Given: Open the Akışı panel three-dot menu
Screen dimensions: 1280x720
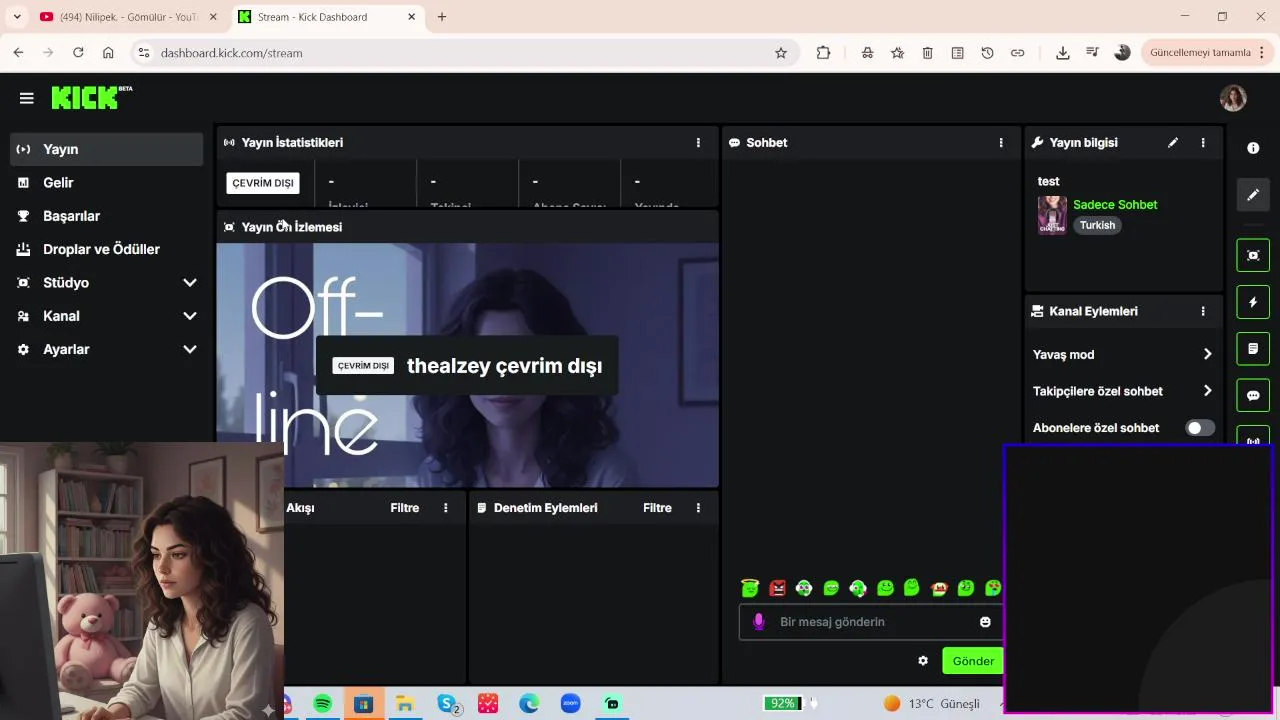Looking at the screenshot, I should point(446,508).
